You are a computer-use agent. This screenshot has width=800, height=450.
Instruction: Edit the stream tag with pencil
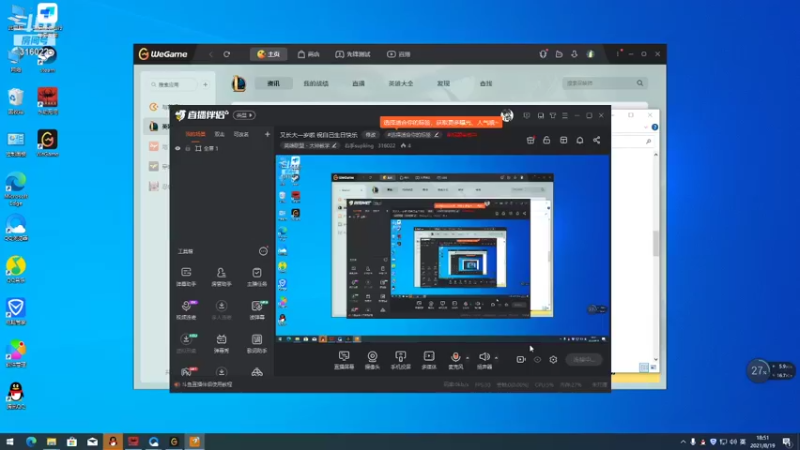(x=436, y=135)
